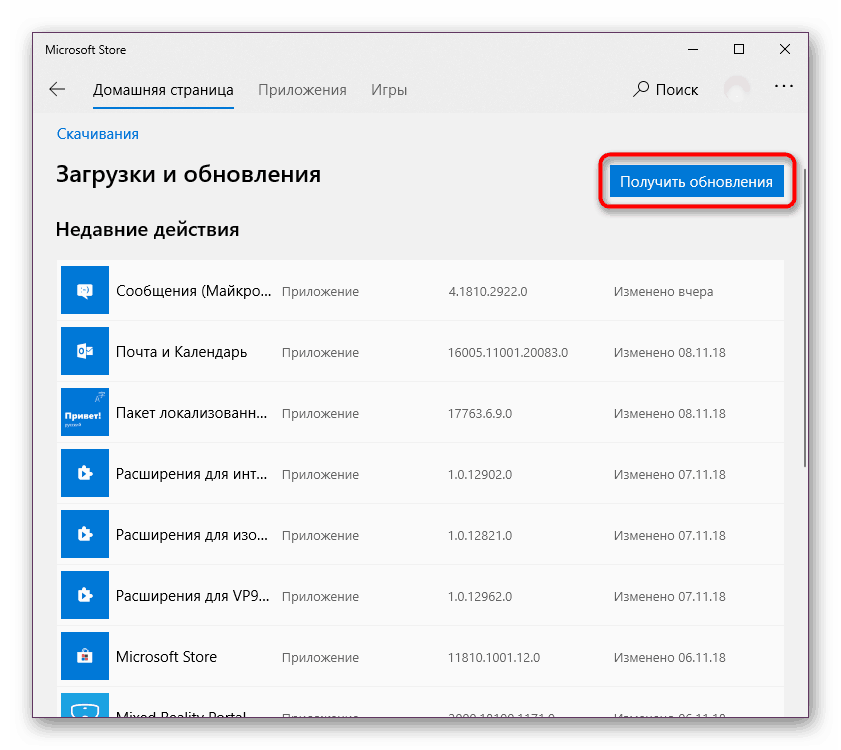Maximize the Microsoft Store window
The image size is (841, 750).
click(739, 49)
